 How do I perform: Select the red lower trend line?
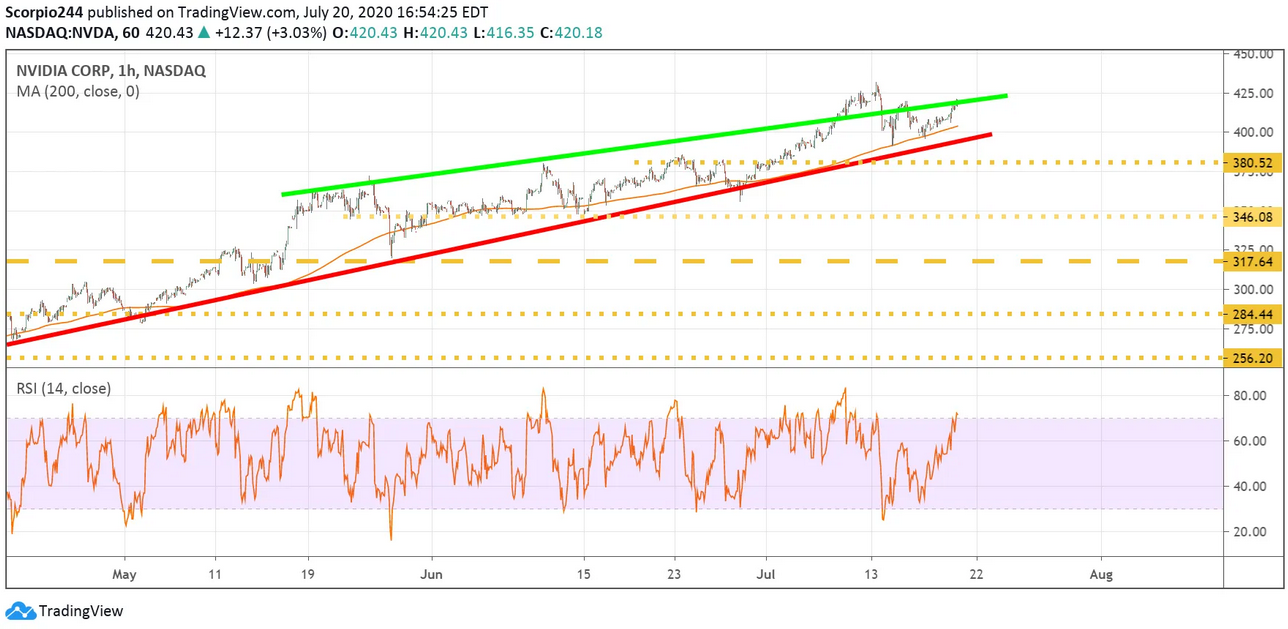point(499,238)
